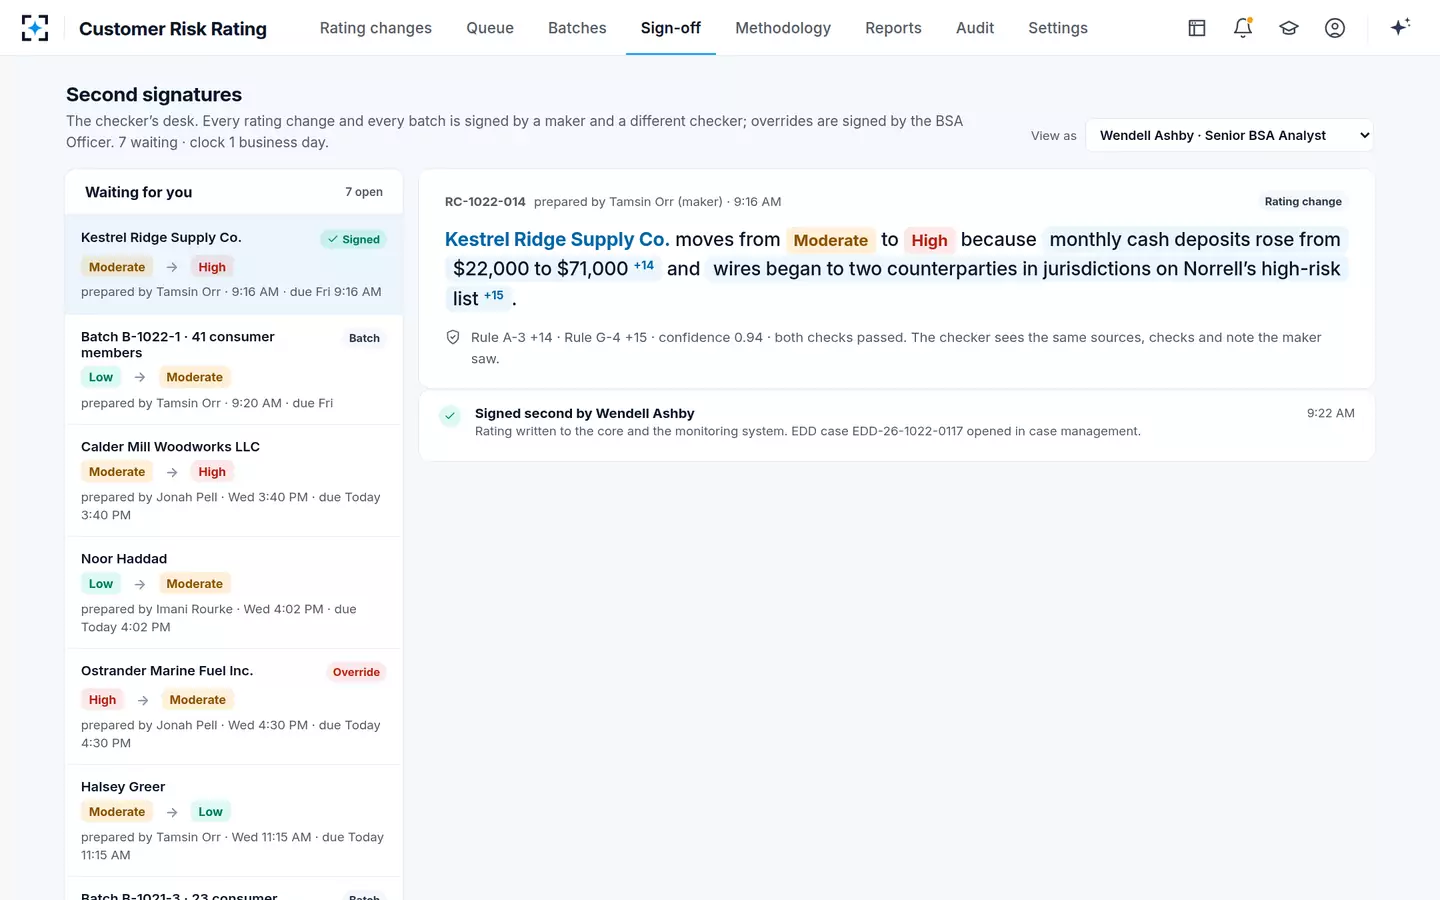This screenshot has height=900, width=1440.
Task: Open the user account icon
Action: 1335,28
